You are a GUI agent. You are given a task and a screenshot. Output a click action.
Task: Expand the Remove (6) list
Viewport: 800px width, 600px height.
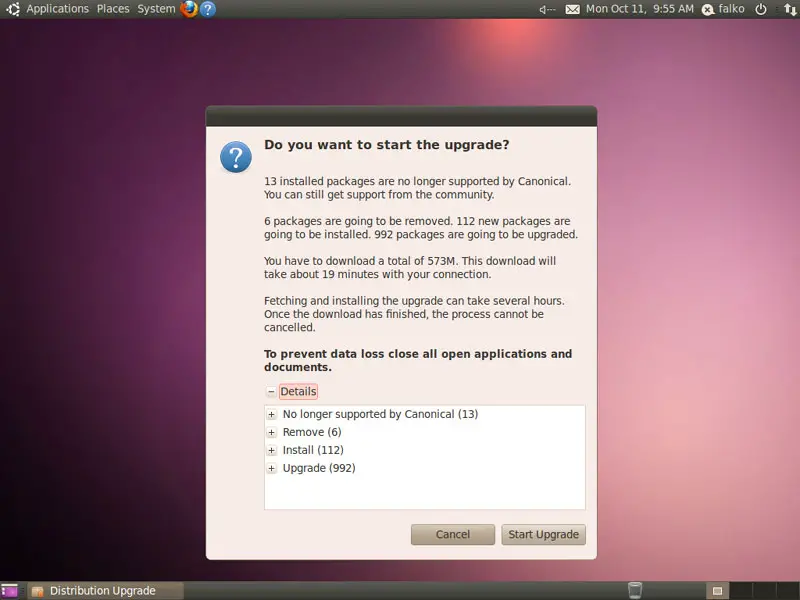[271, 433]
